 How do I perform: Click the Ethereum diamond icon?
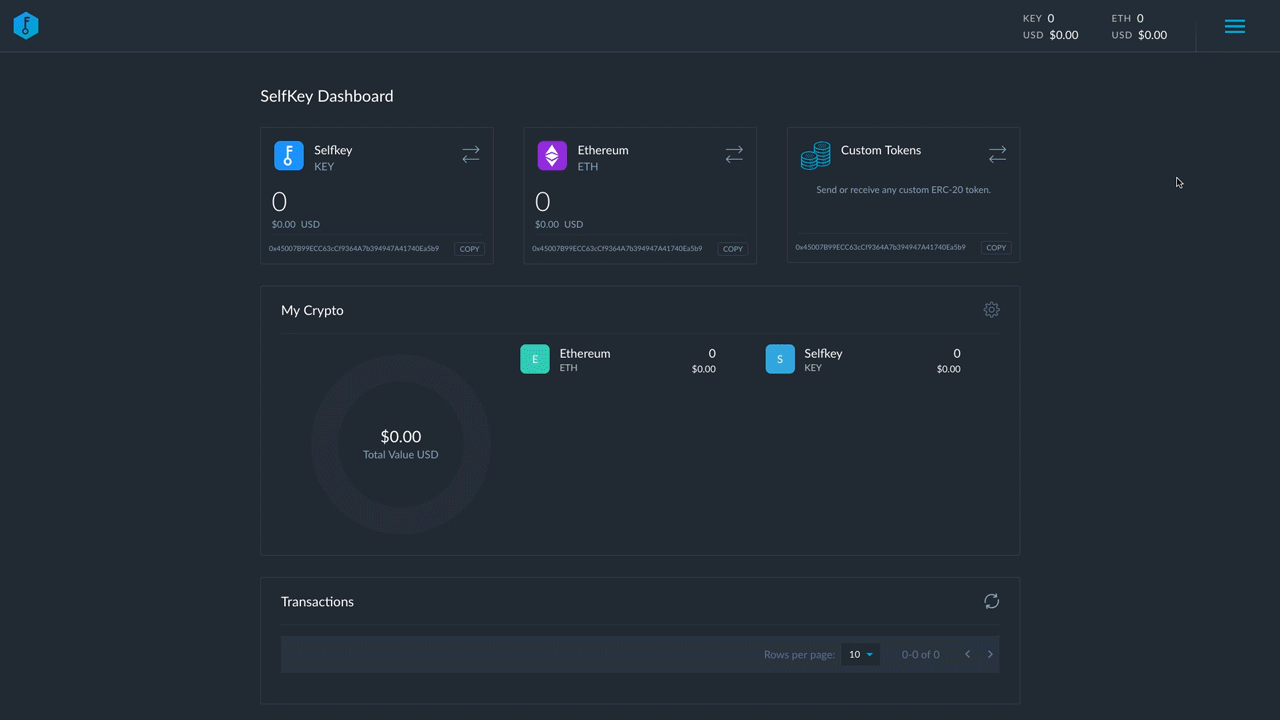[x=552, y=155]
